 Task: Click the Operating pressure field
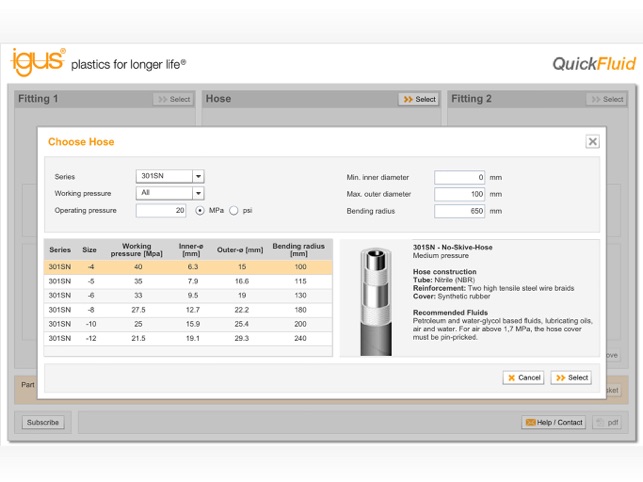coord(161,211)
